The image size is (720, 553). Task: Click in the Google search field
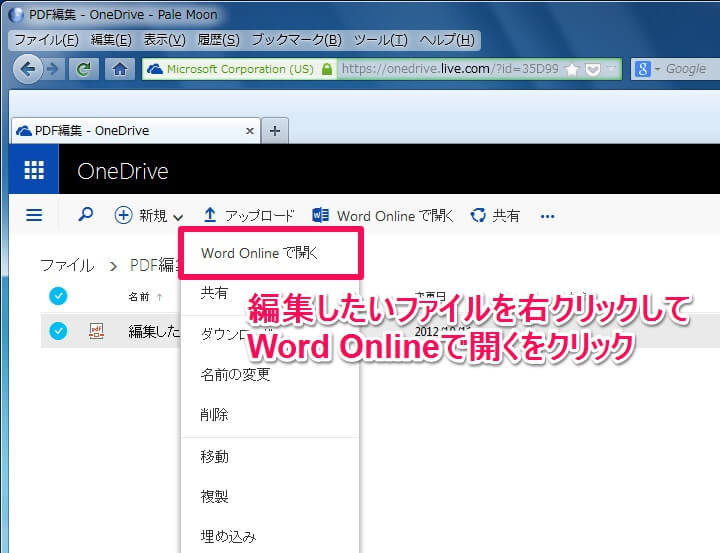(x=691, y=69)
